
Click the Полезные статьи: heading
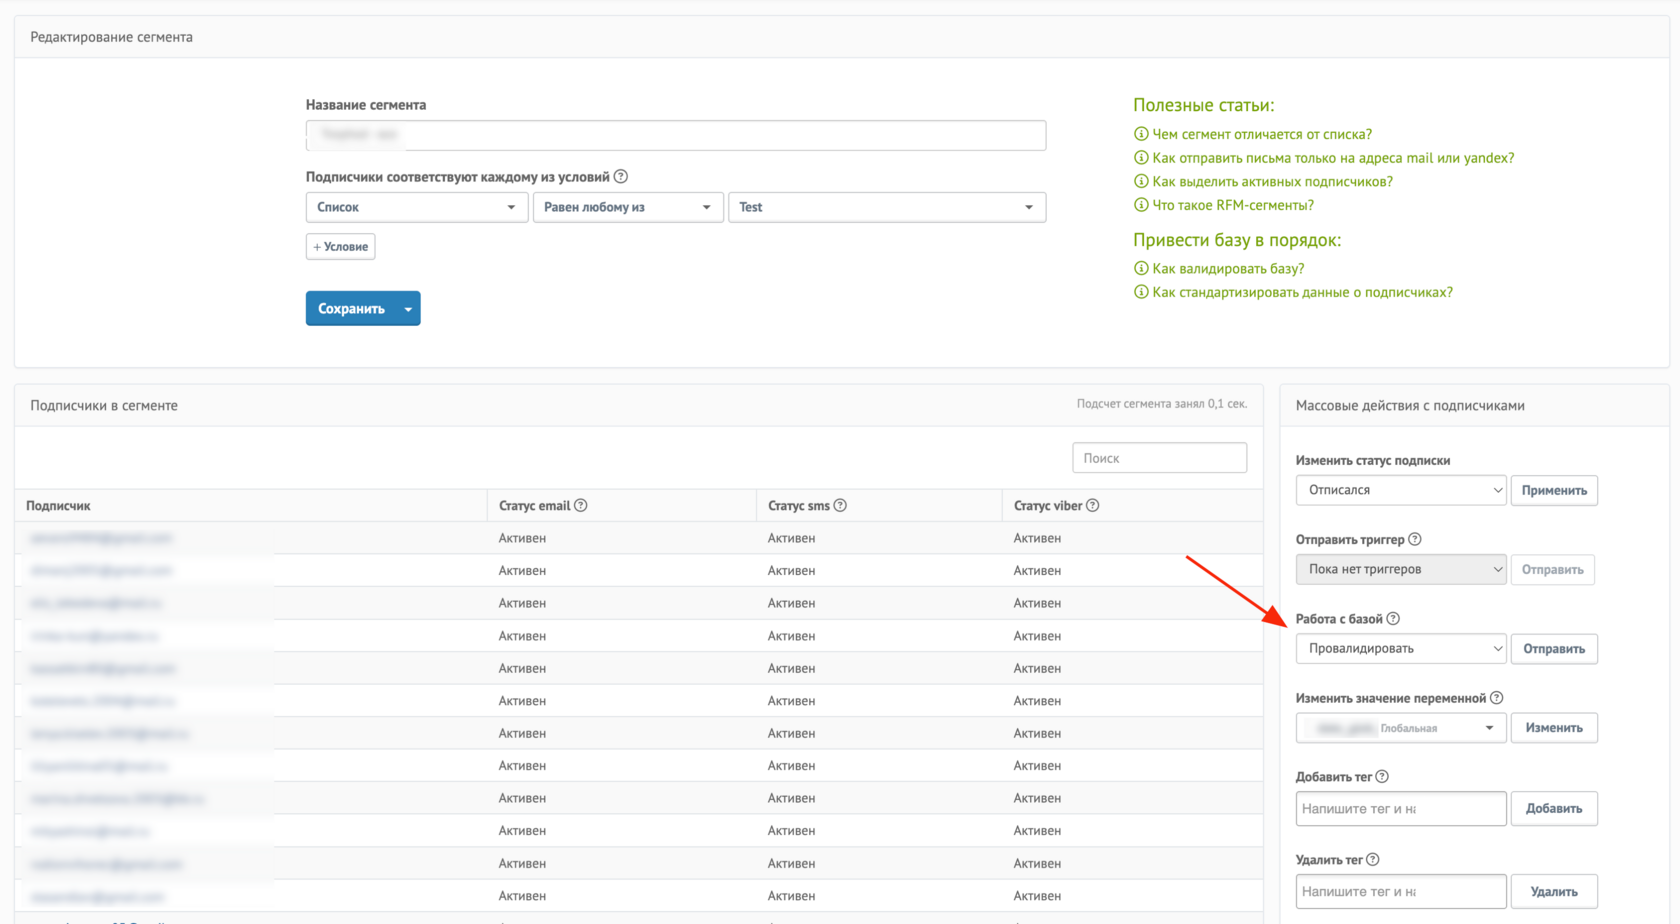pos(1204,105)
